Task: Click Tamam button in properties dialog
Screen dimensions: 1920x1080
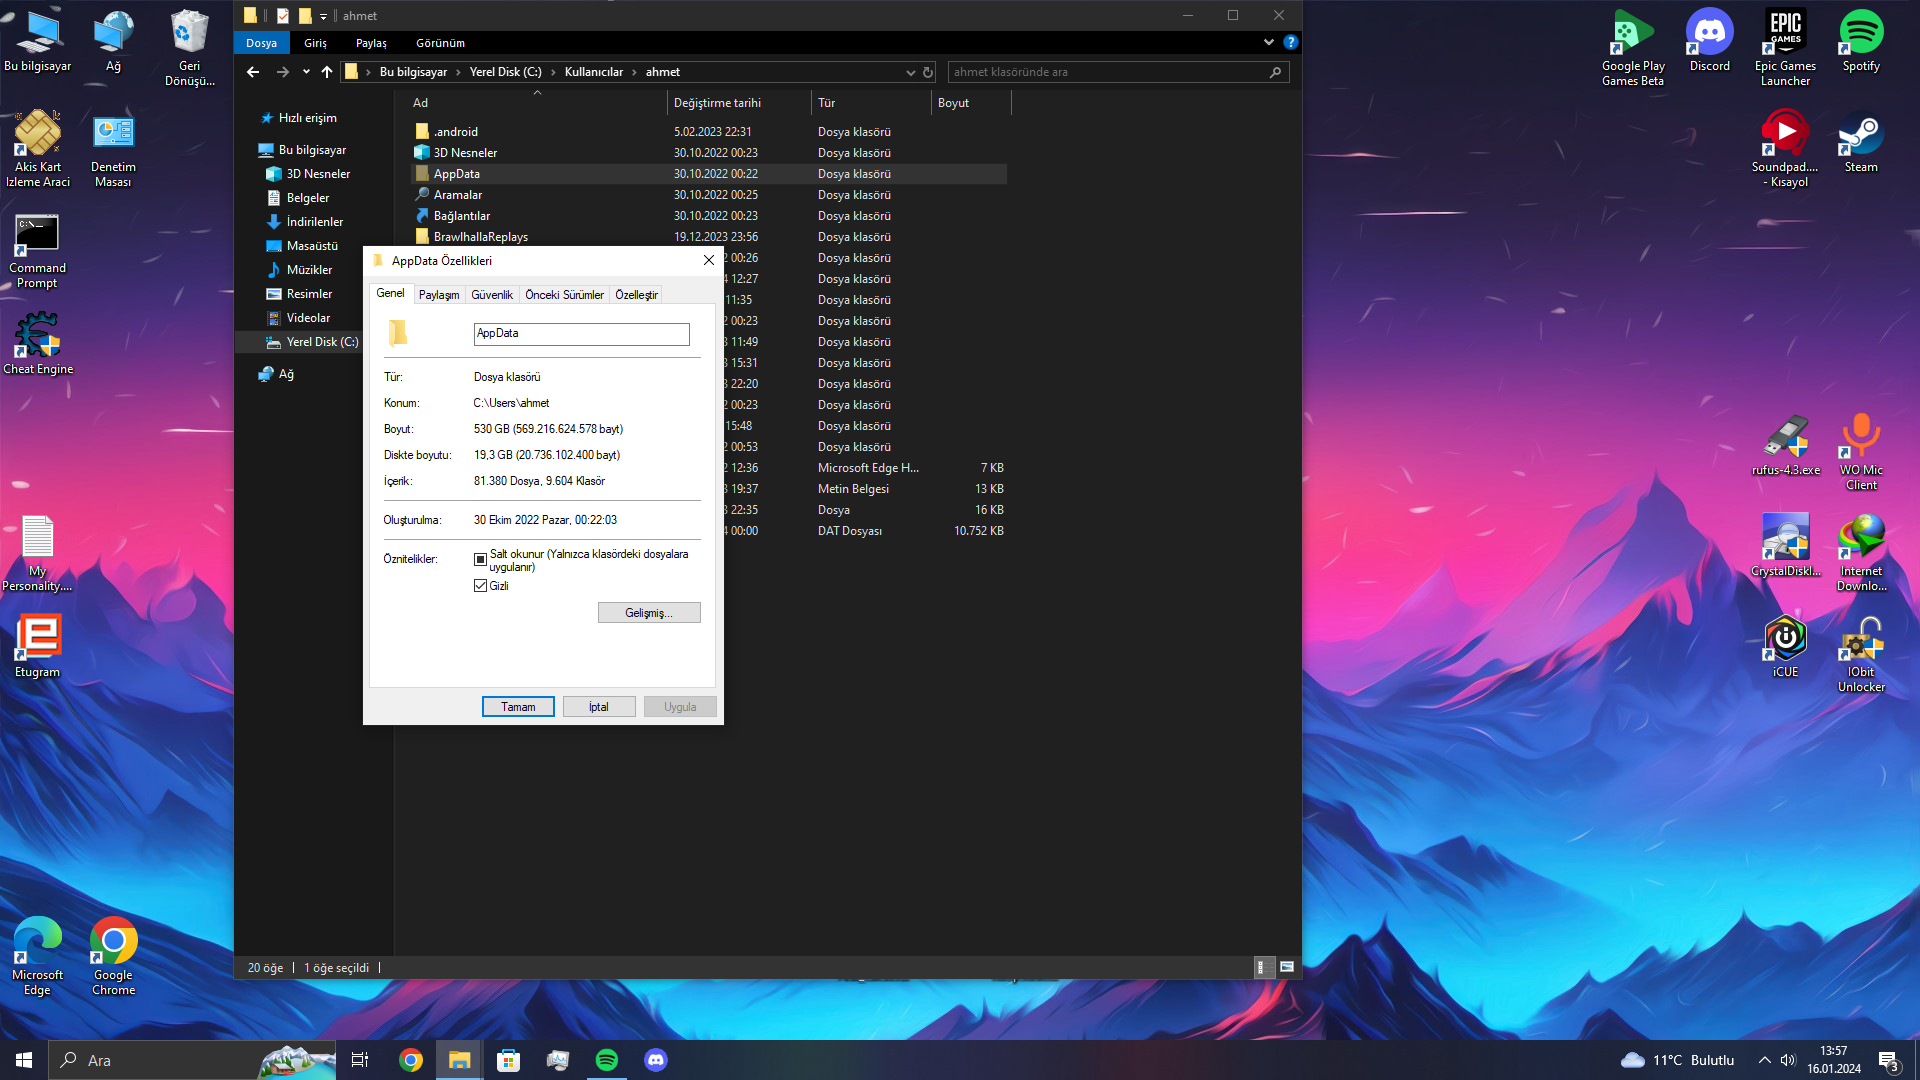Action: (518, 707)
